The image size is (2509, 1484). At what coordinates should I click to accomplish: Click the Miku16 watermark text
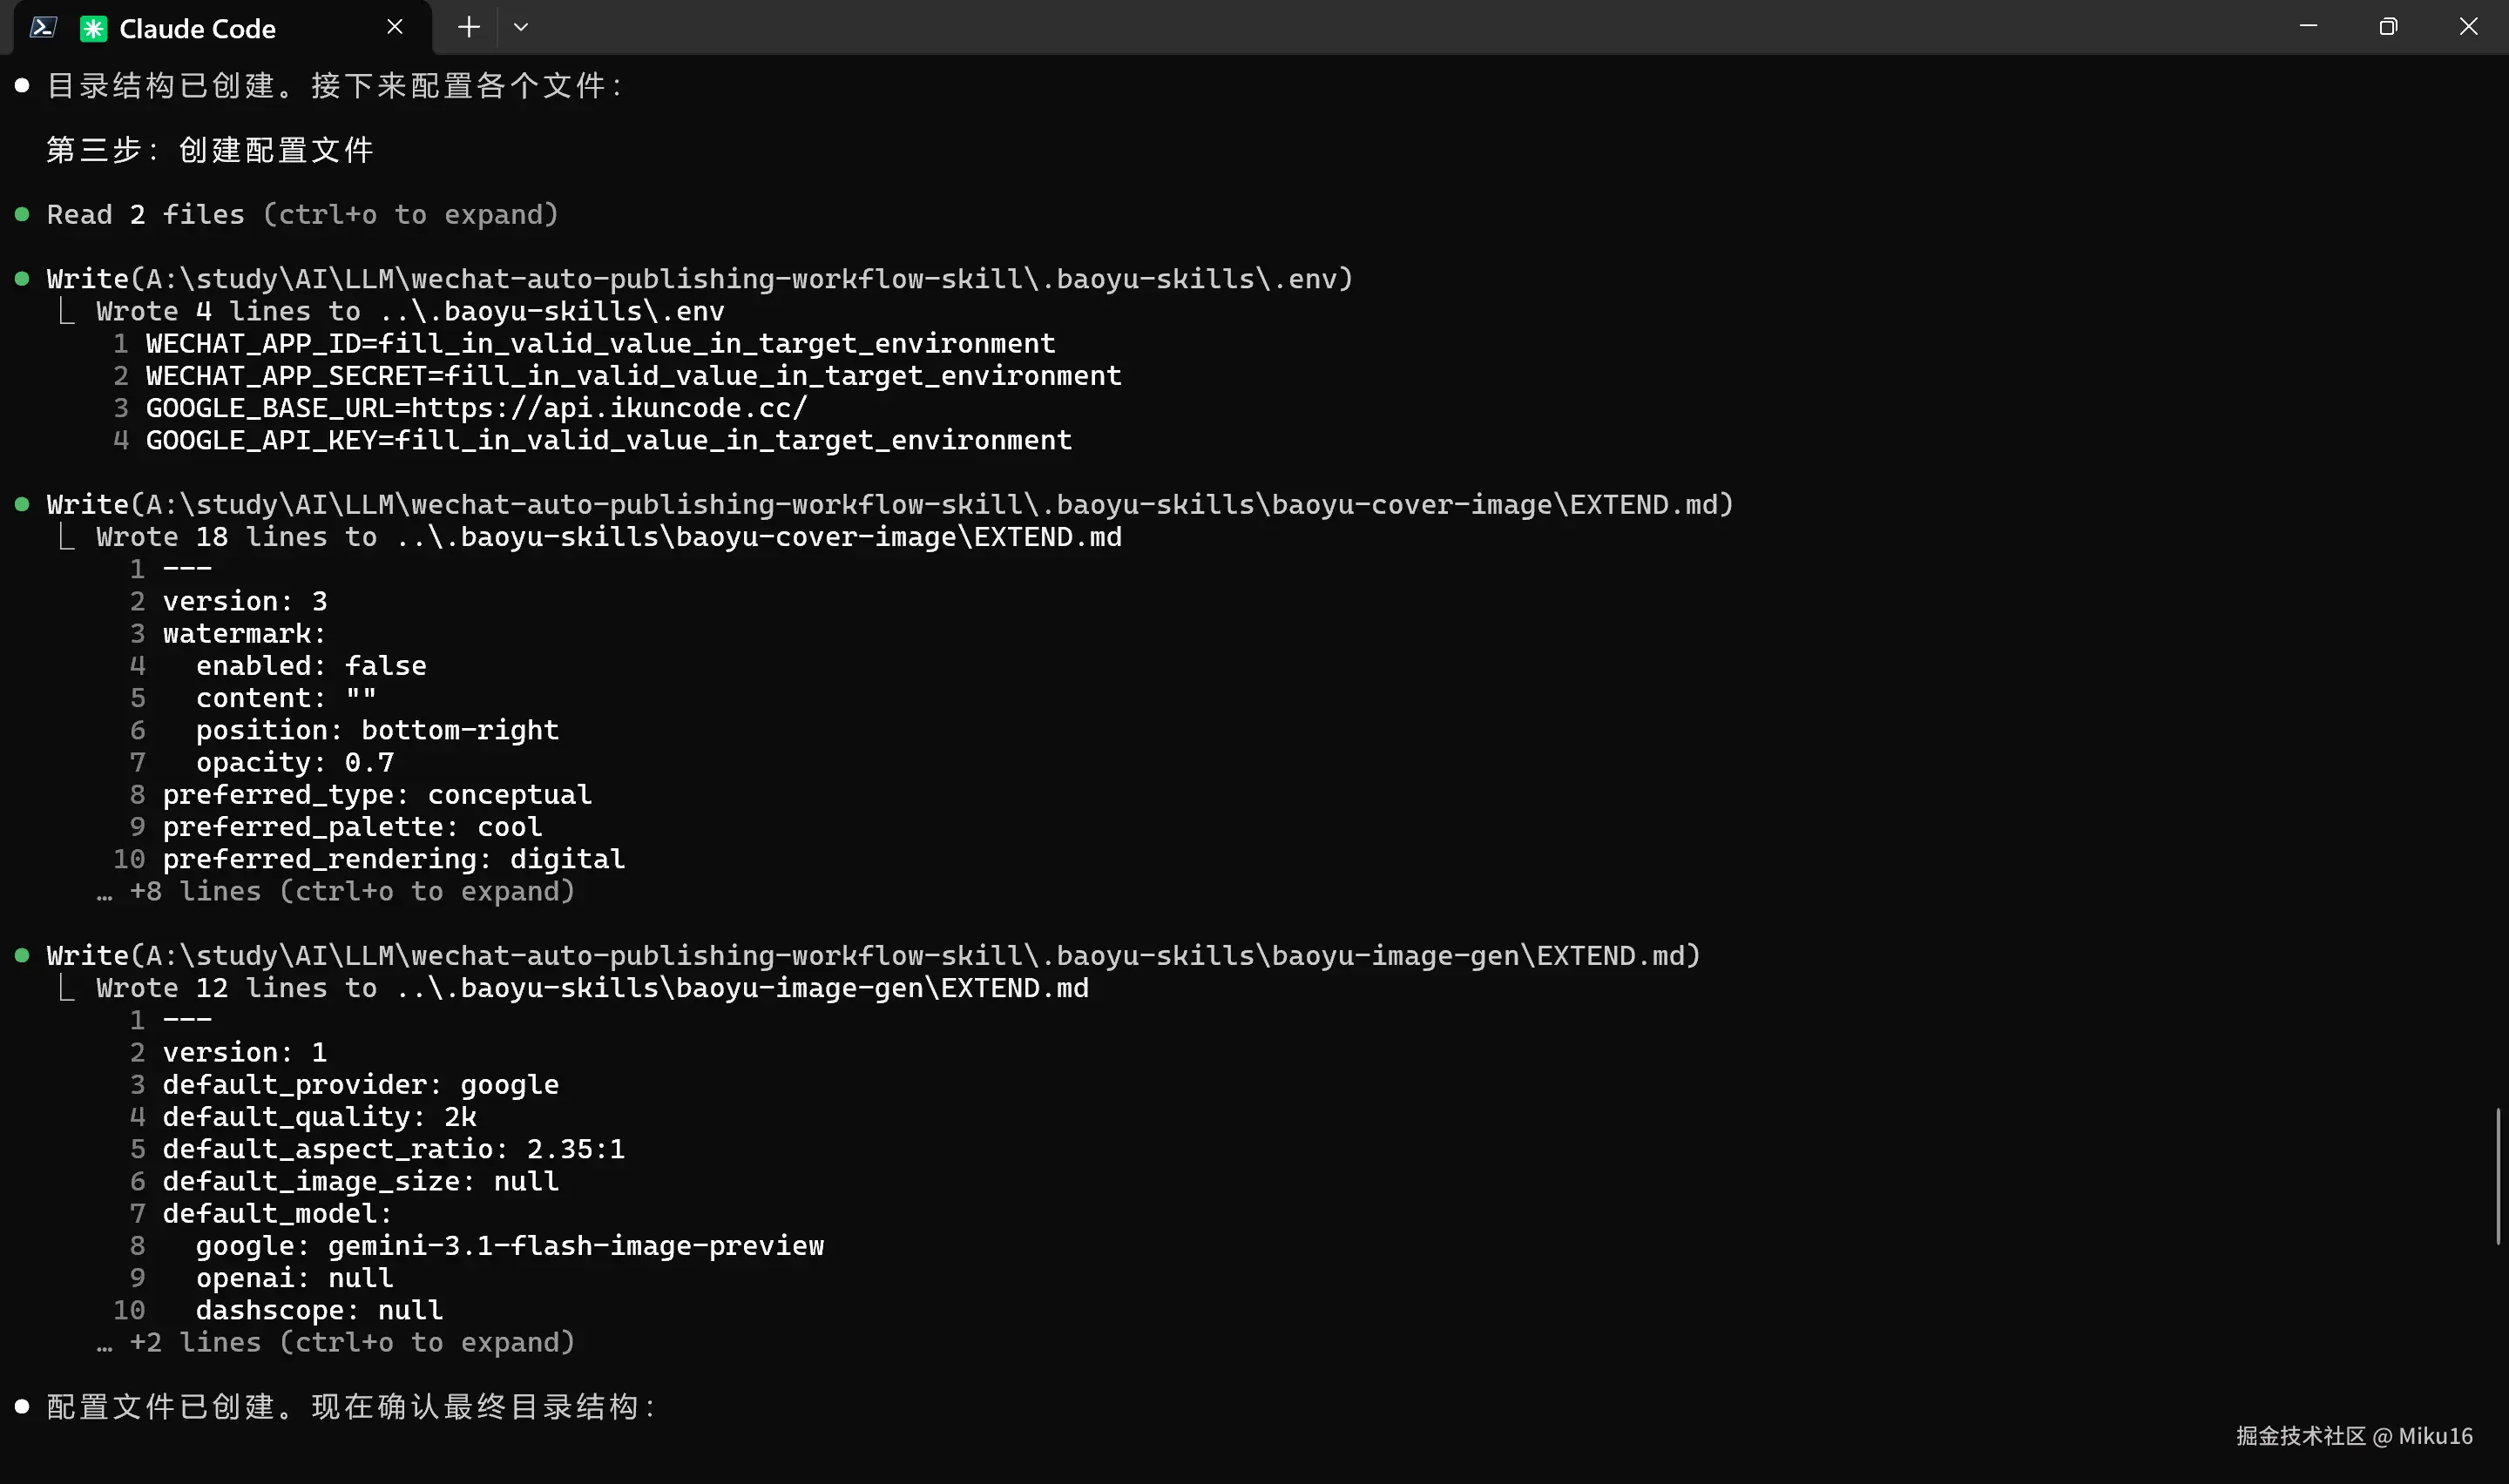tap(2435, 1436)
